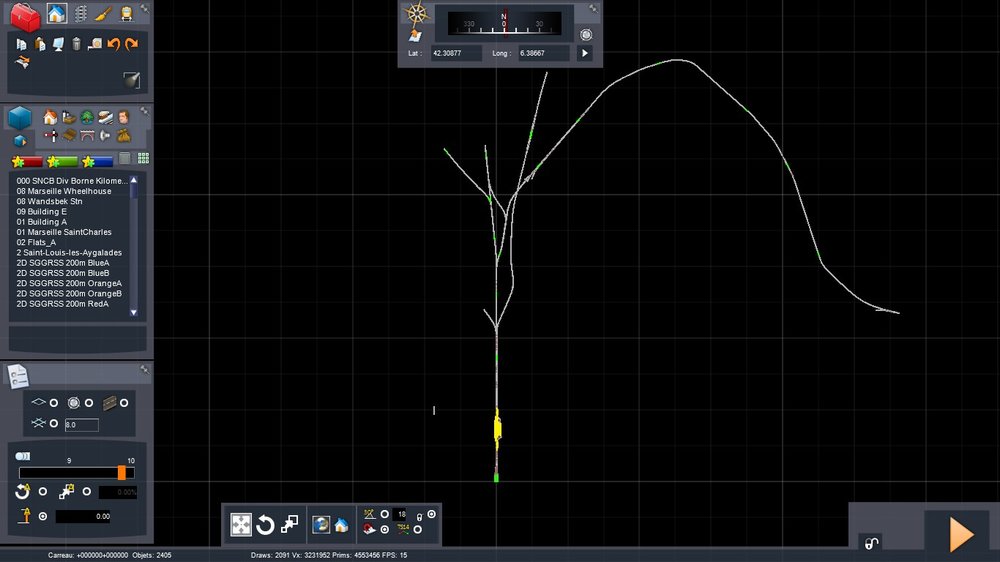The width and height of the screenshot is (1000, 562).
Task: Click the redo arrow icon
Action: [x=131, y=44]
